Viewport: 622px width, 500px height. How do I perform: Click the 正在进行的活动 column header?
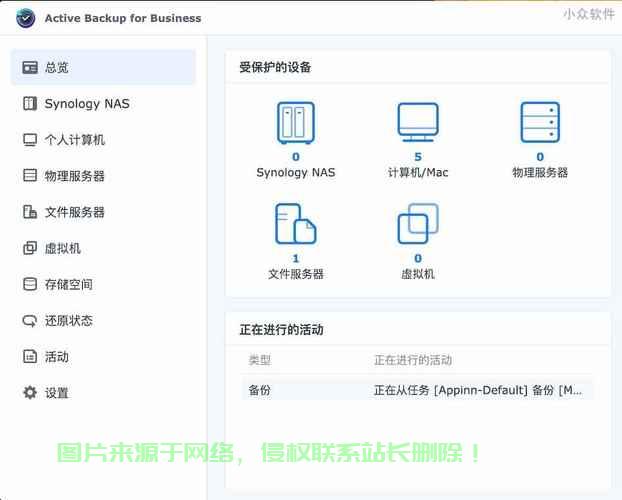413,360
